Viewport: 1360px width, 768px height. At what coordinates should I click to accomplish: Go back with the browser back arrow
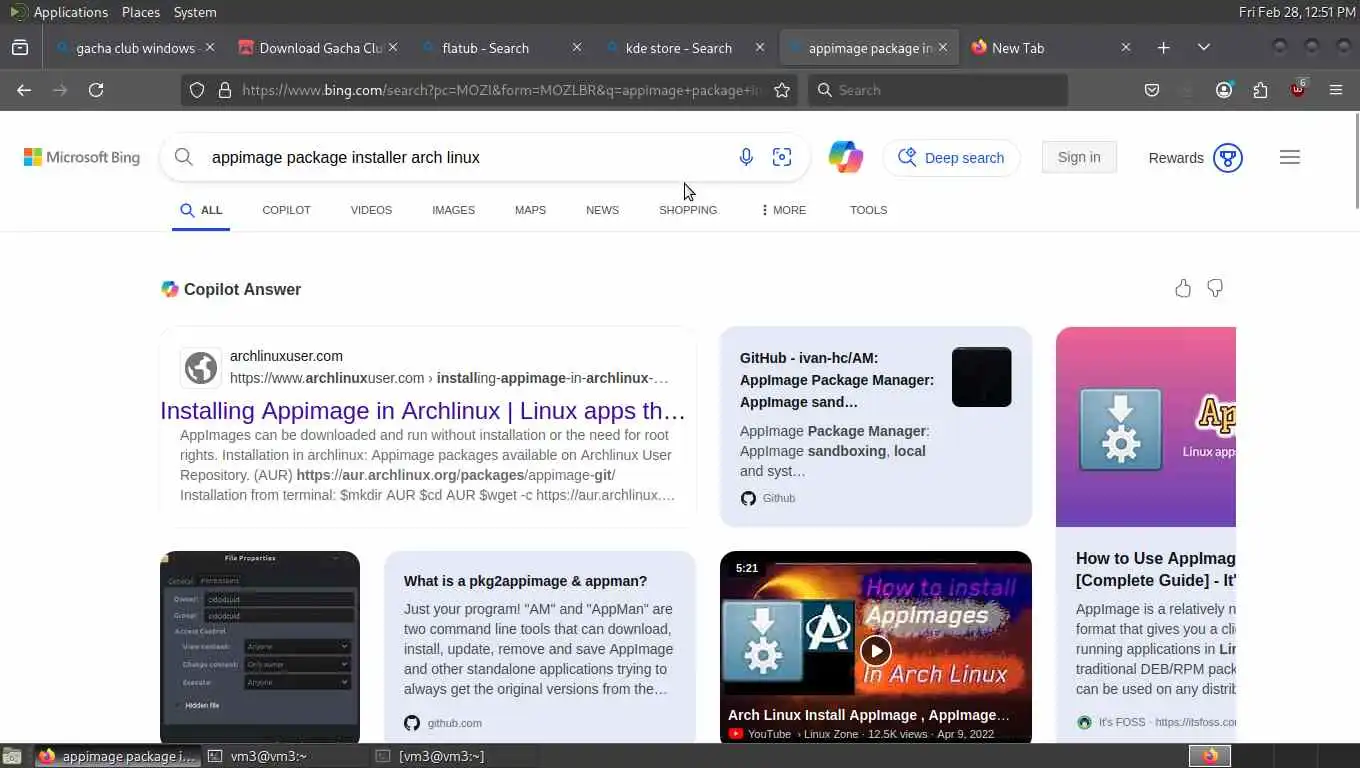(24, 90)
